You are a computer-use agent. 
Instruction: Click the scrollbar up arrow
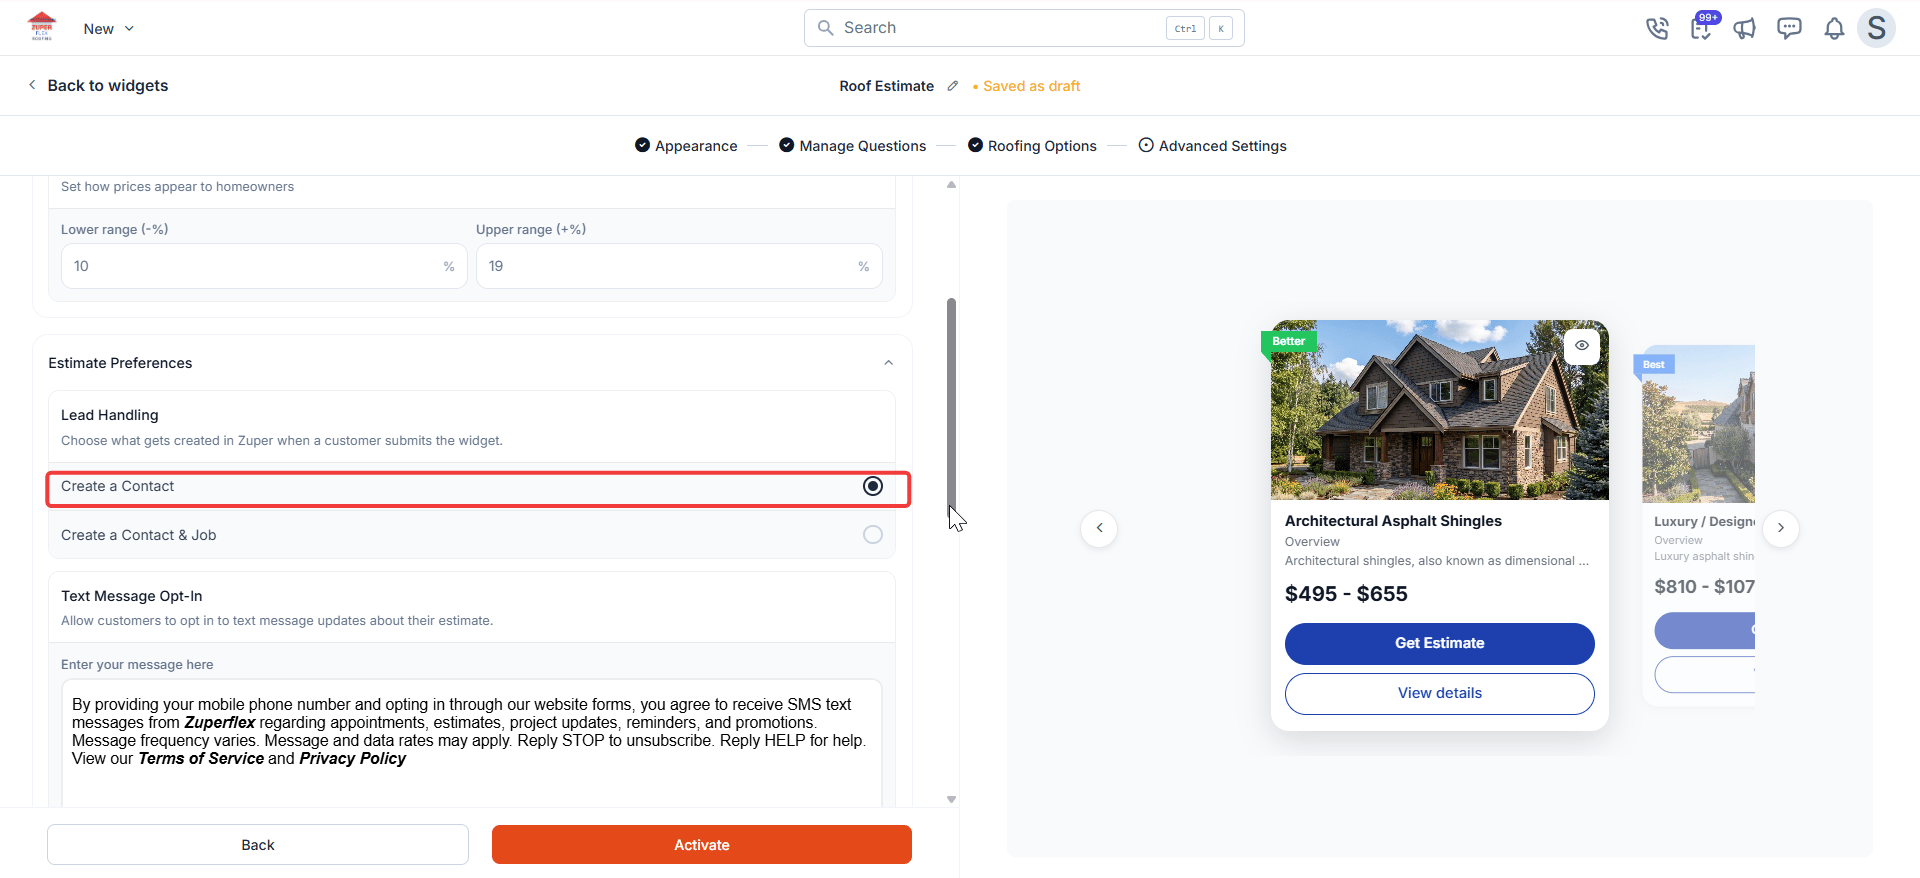pos(951,185)
